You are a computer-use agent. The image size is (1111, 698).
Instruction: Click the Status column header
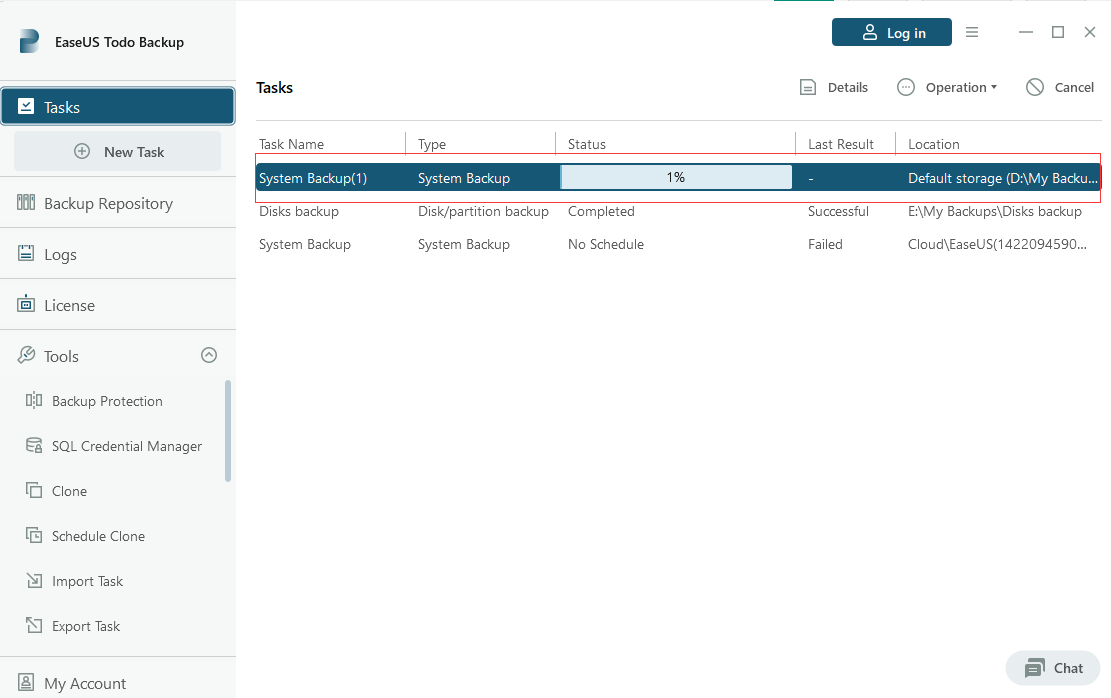587,144
